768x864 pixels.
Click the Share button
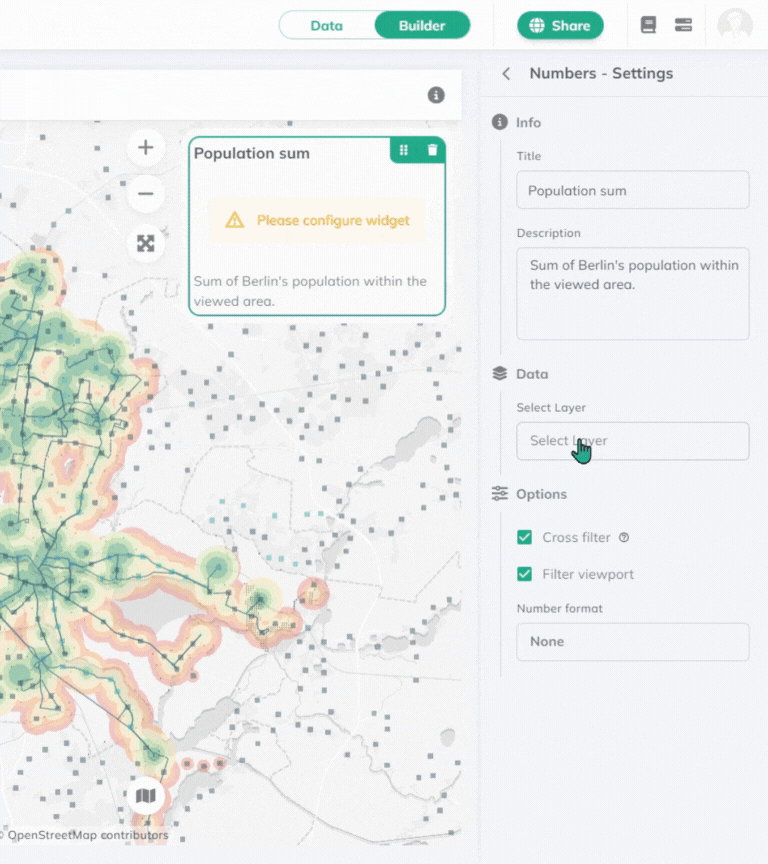click(x=560, y=25)
